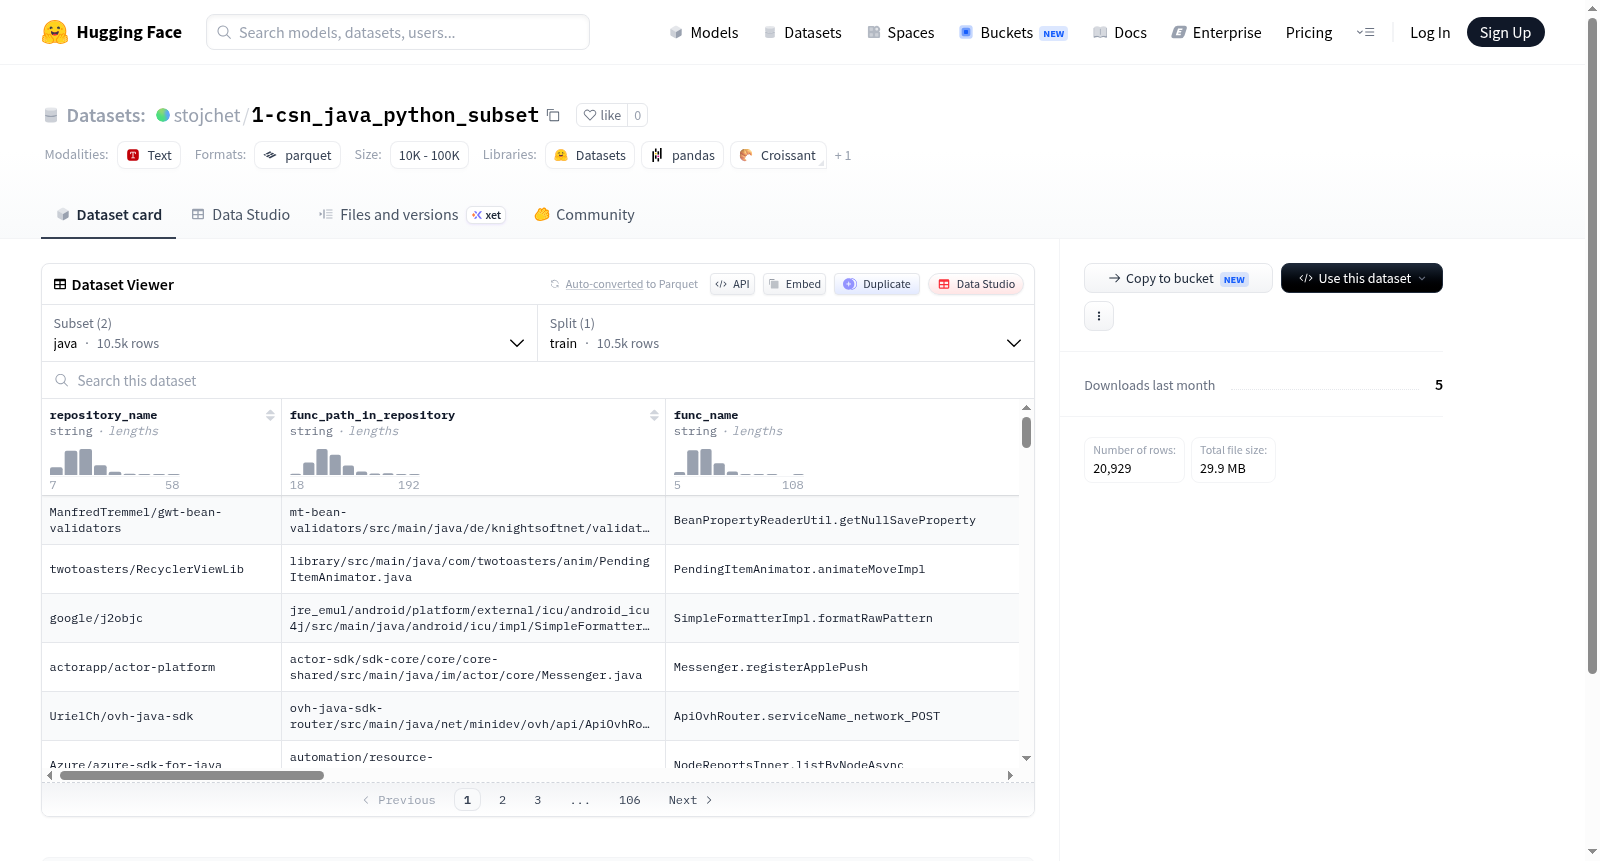Go to page 2 of the table
Screen dimensions: 1600x861
click(x=502, y=800)
